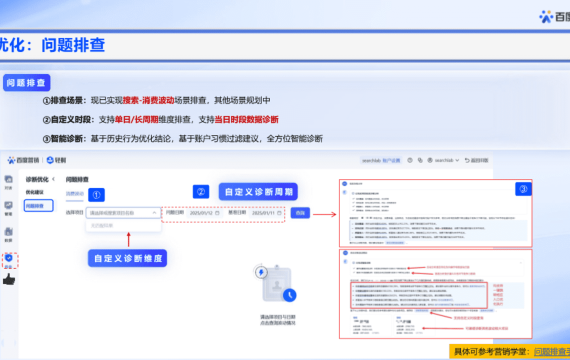This screenshot has width=570, height=360.
Task: Open the monitor-shaped sidebar icon
Action: [8, 205]
